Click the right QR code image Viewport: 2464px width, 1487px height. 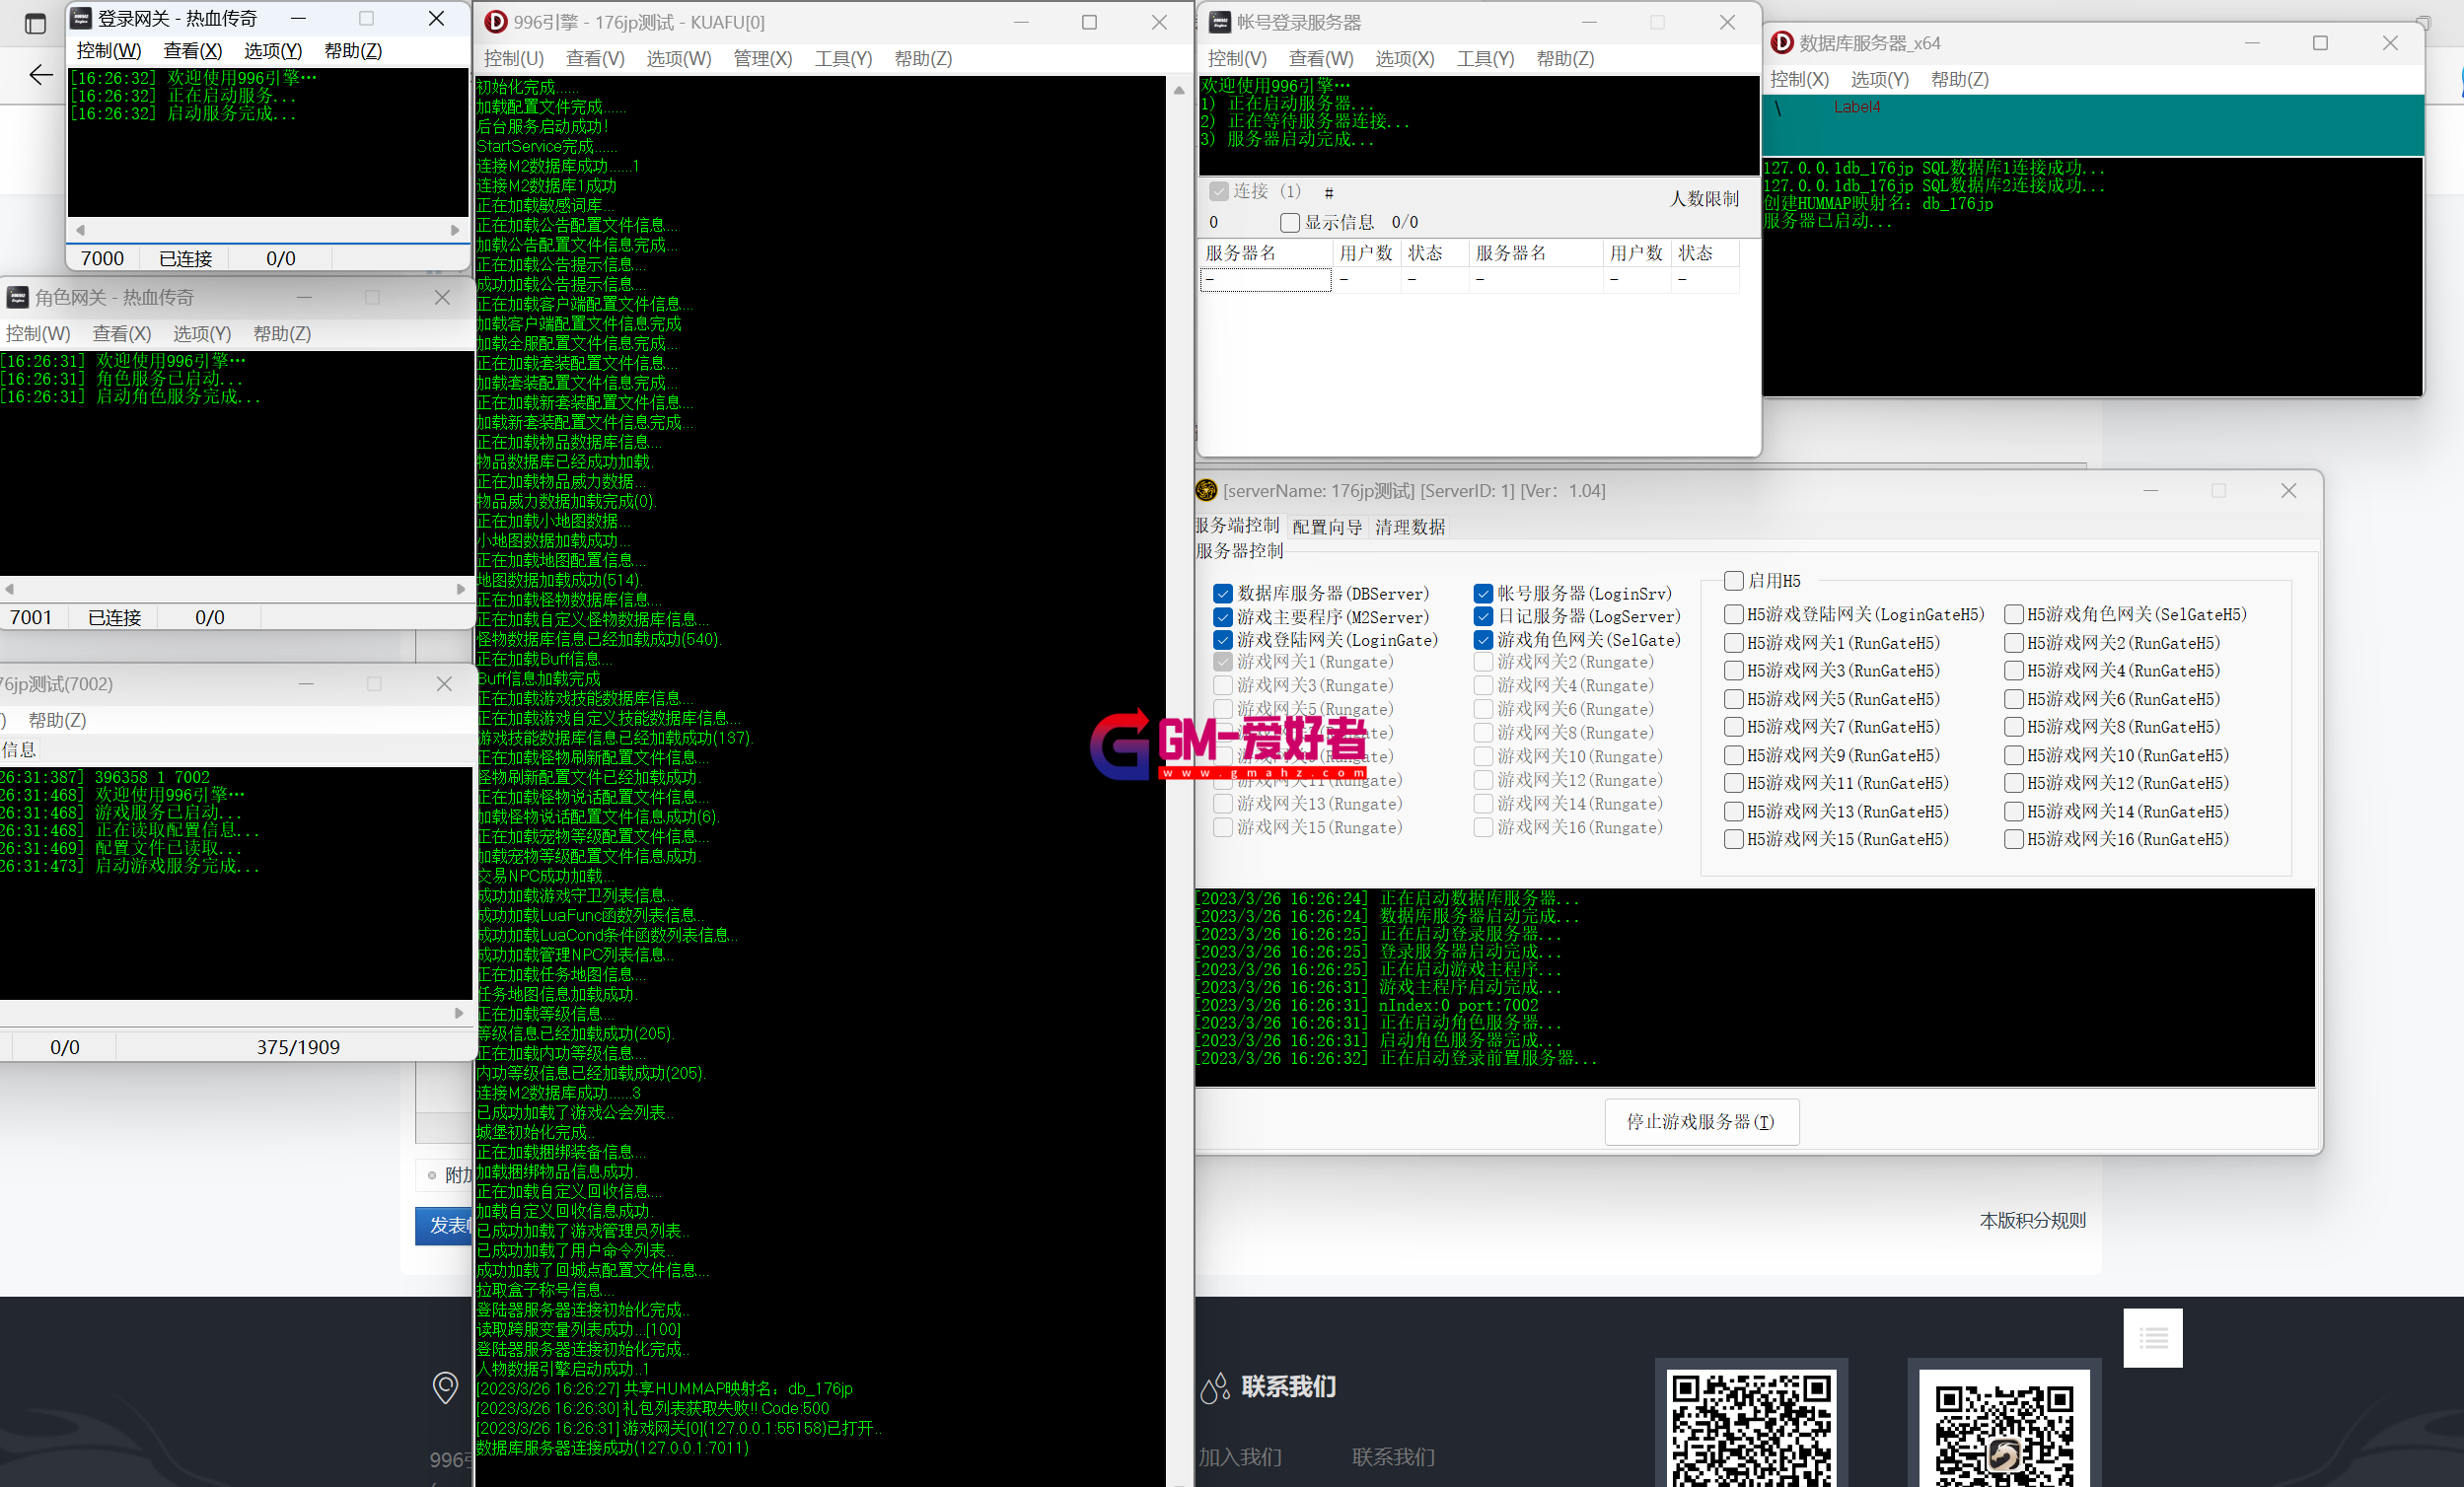tap(2004, 1428)
